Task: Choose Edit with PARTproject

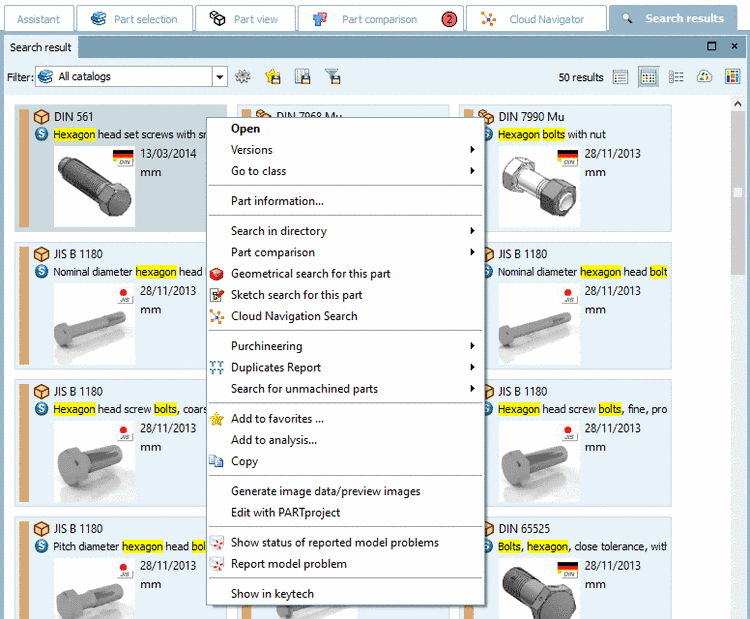Action: pos(346,512)
